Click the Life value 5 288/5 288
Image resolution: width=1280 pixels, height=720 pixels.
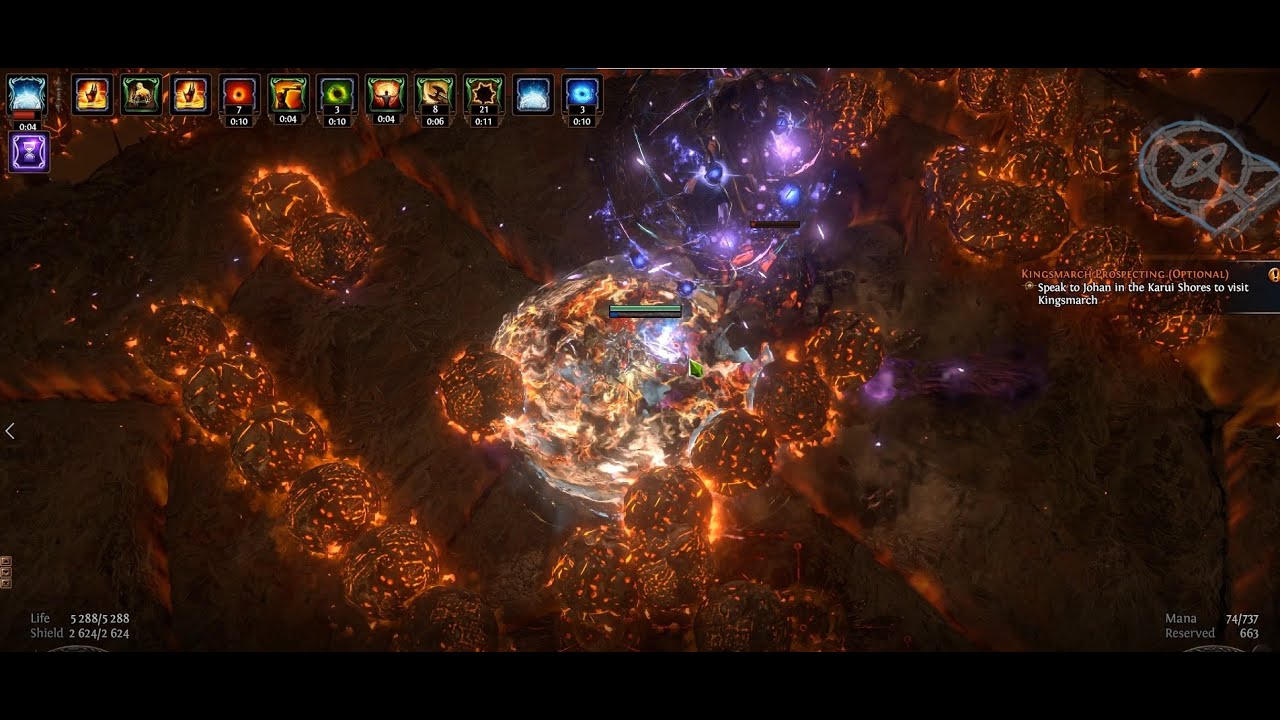pos(99,619)
